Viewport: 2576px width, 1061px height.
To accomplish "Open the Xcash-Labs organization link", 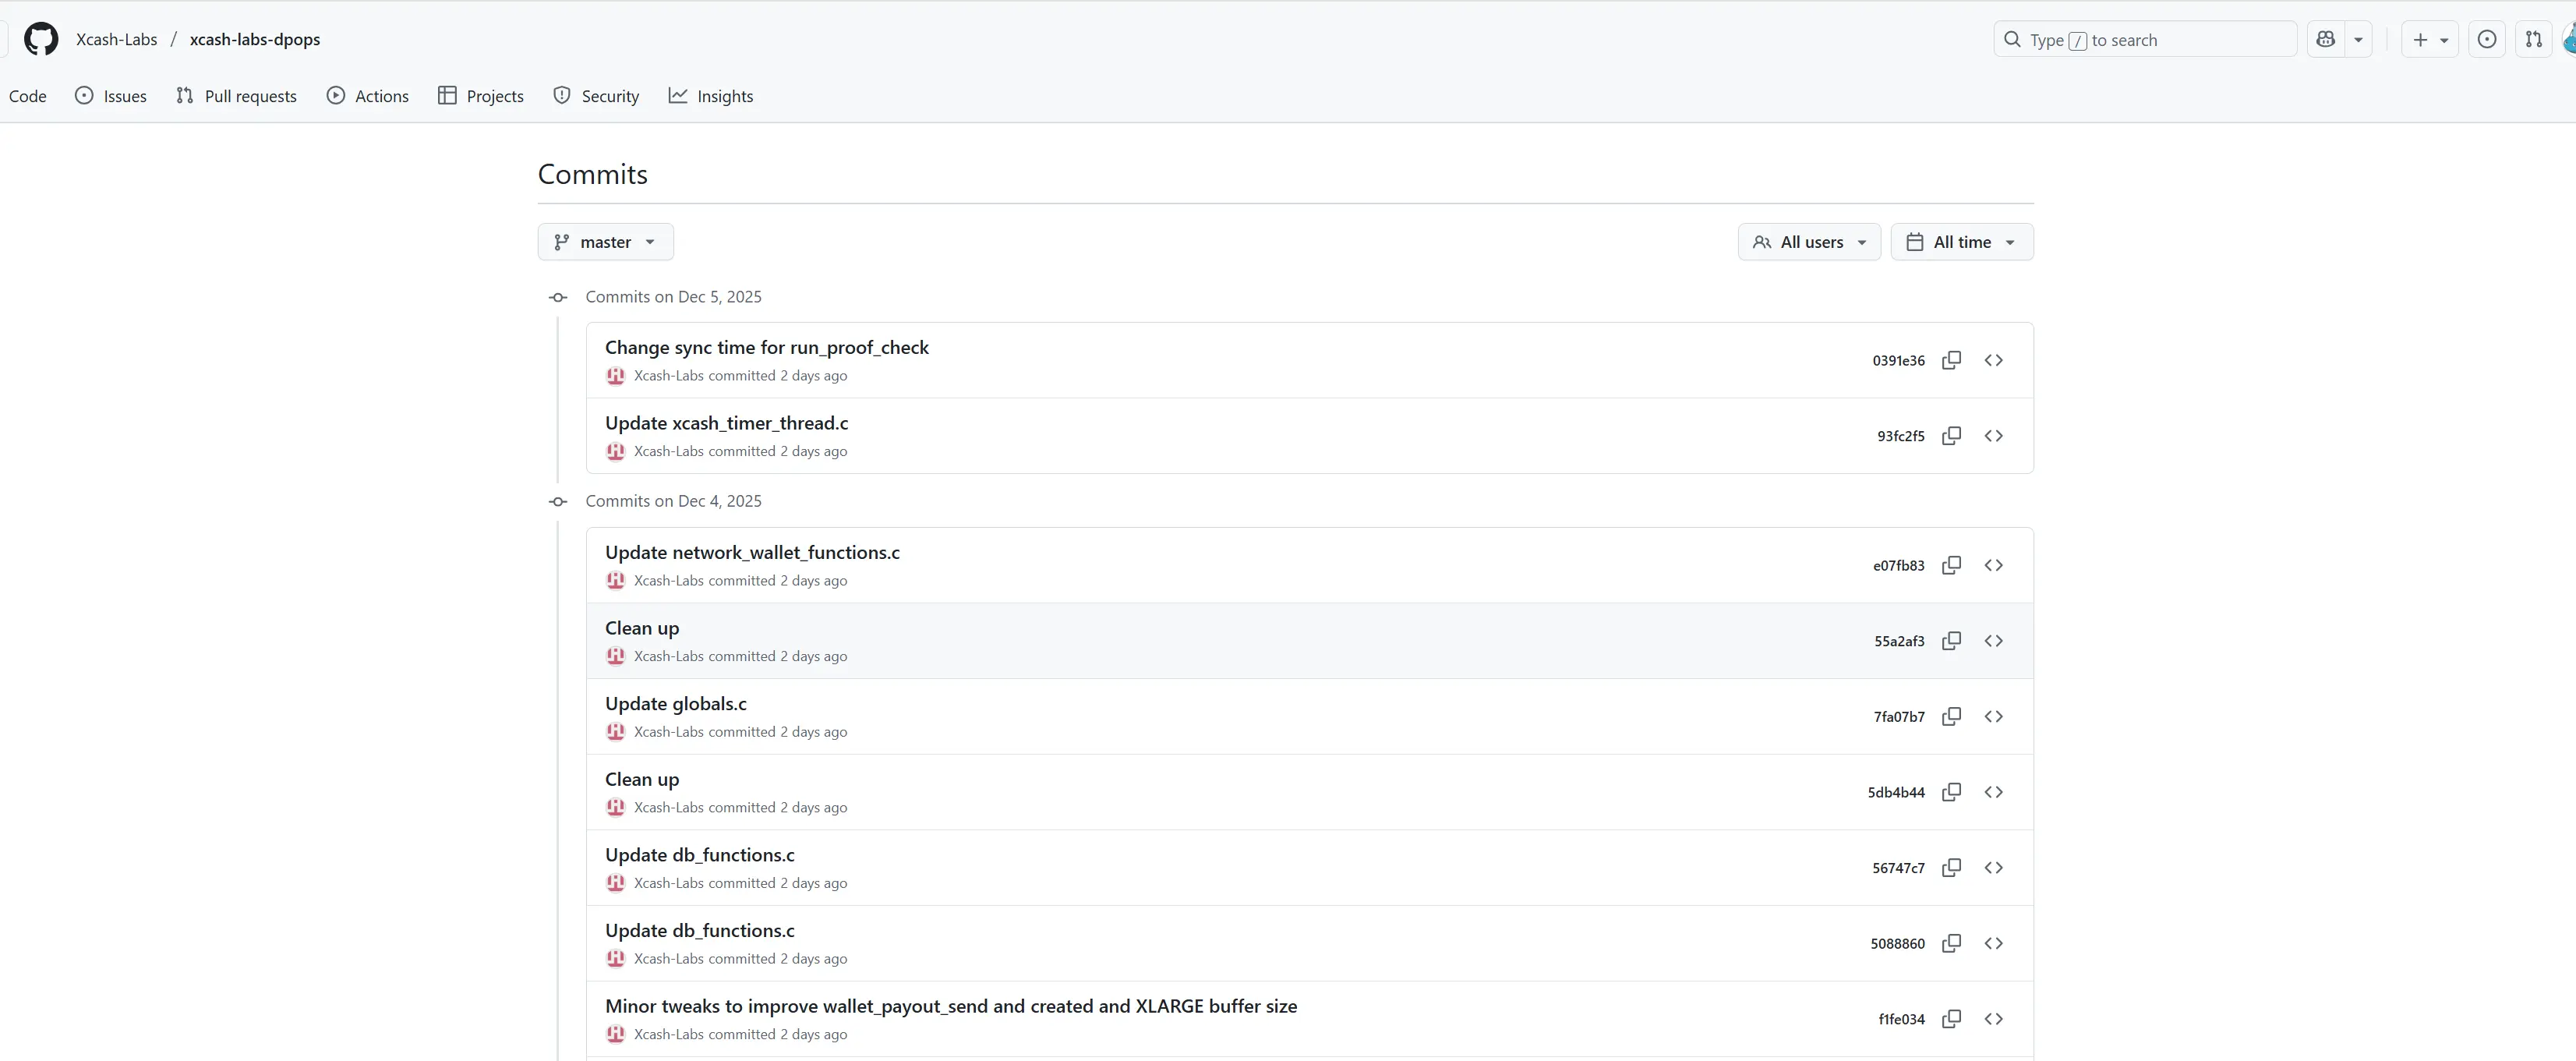I will (x=116, y=39).
